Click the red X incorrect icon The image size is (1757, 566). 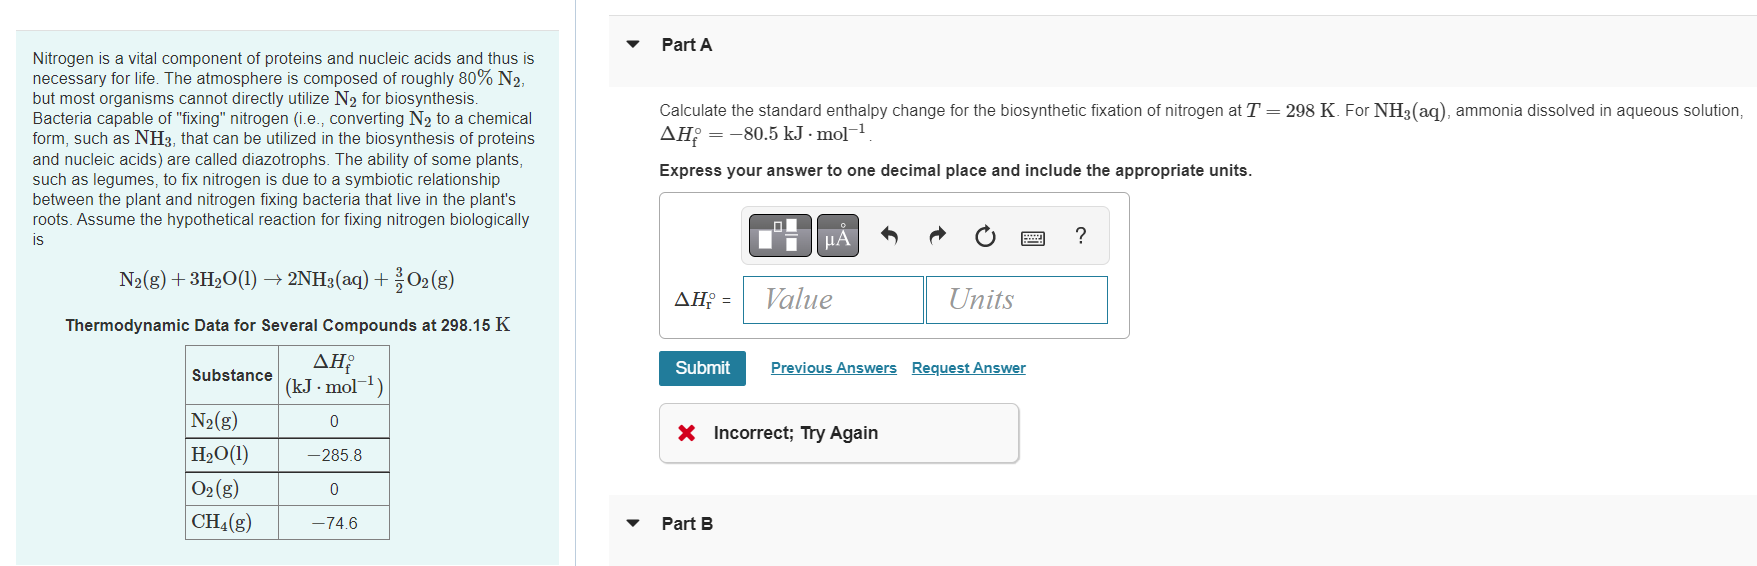tap(687, 433)
